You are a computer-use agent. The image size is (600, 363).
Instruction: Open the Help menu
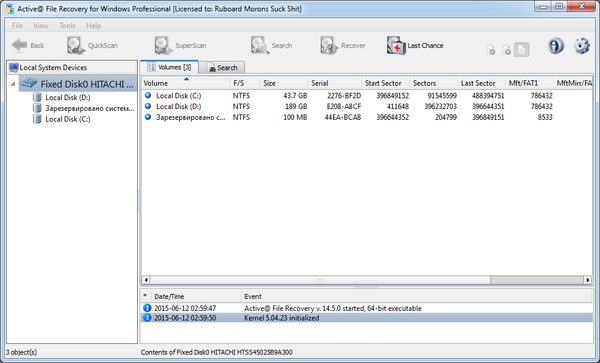[93, 26]
